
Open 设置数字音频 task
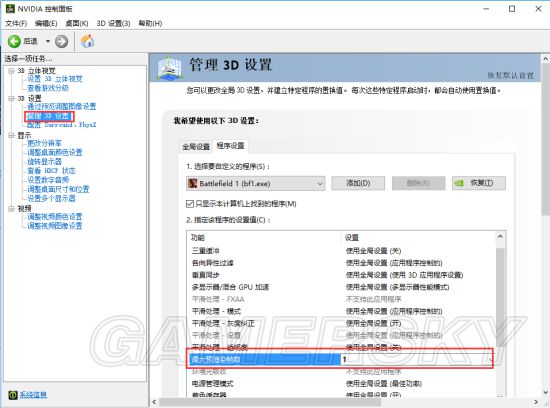(x=48, y=180)
